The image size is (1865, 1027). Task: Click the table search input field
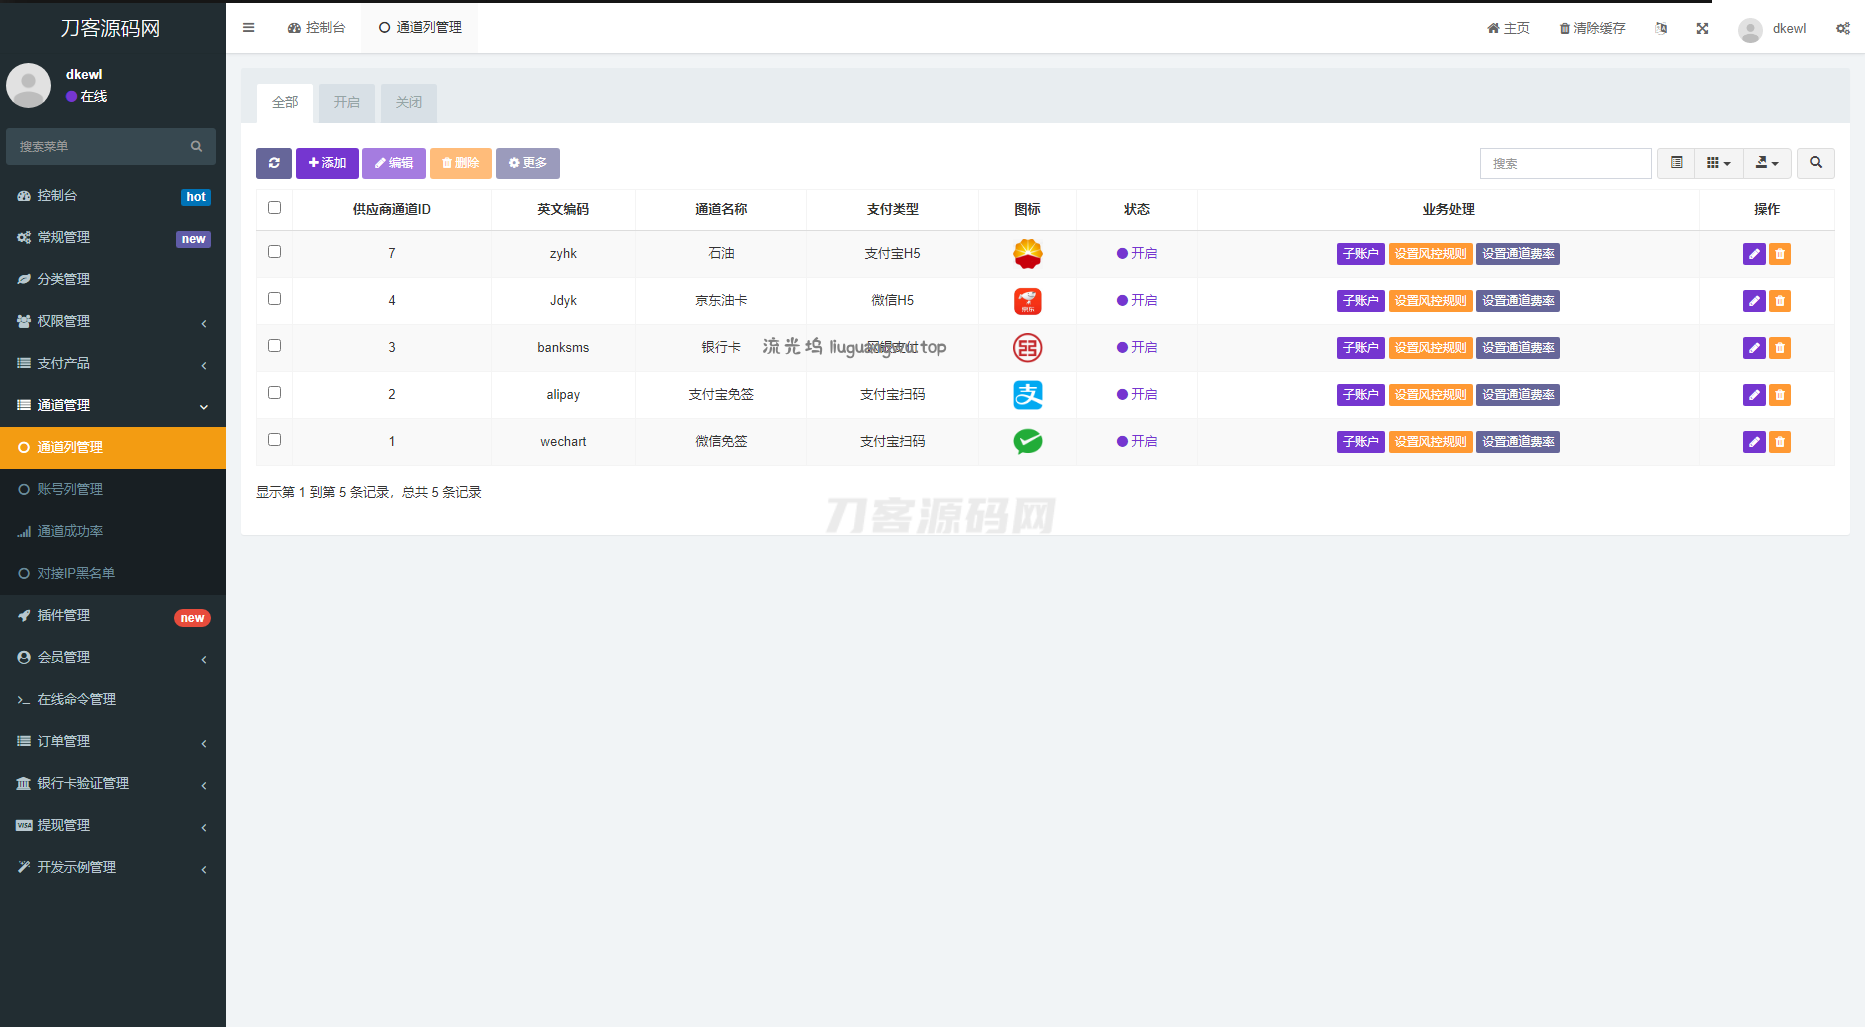1565,163
